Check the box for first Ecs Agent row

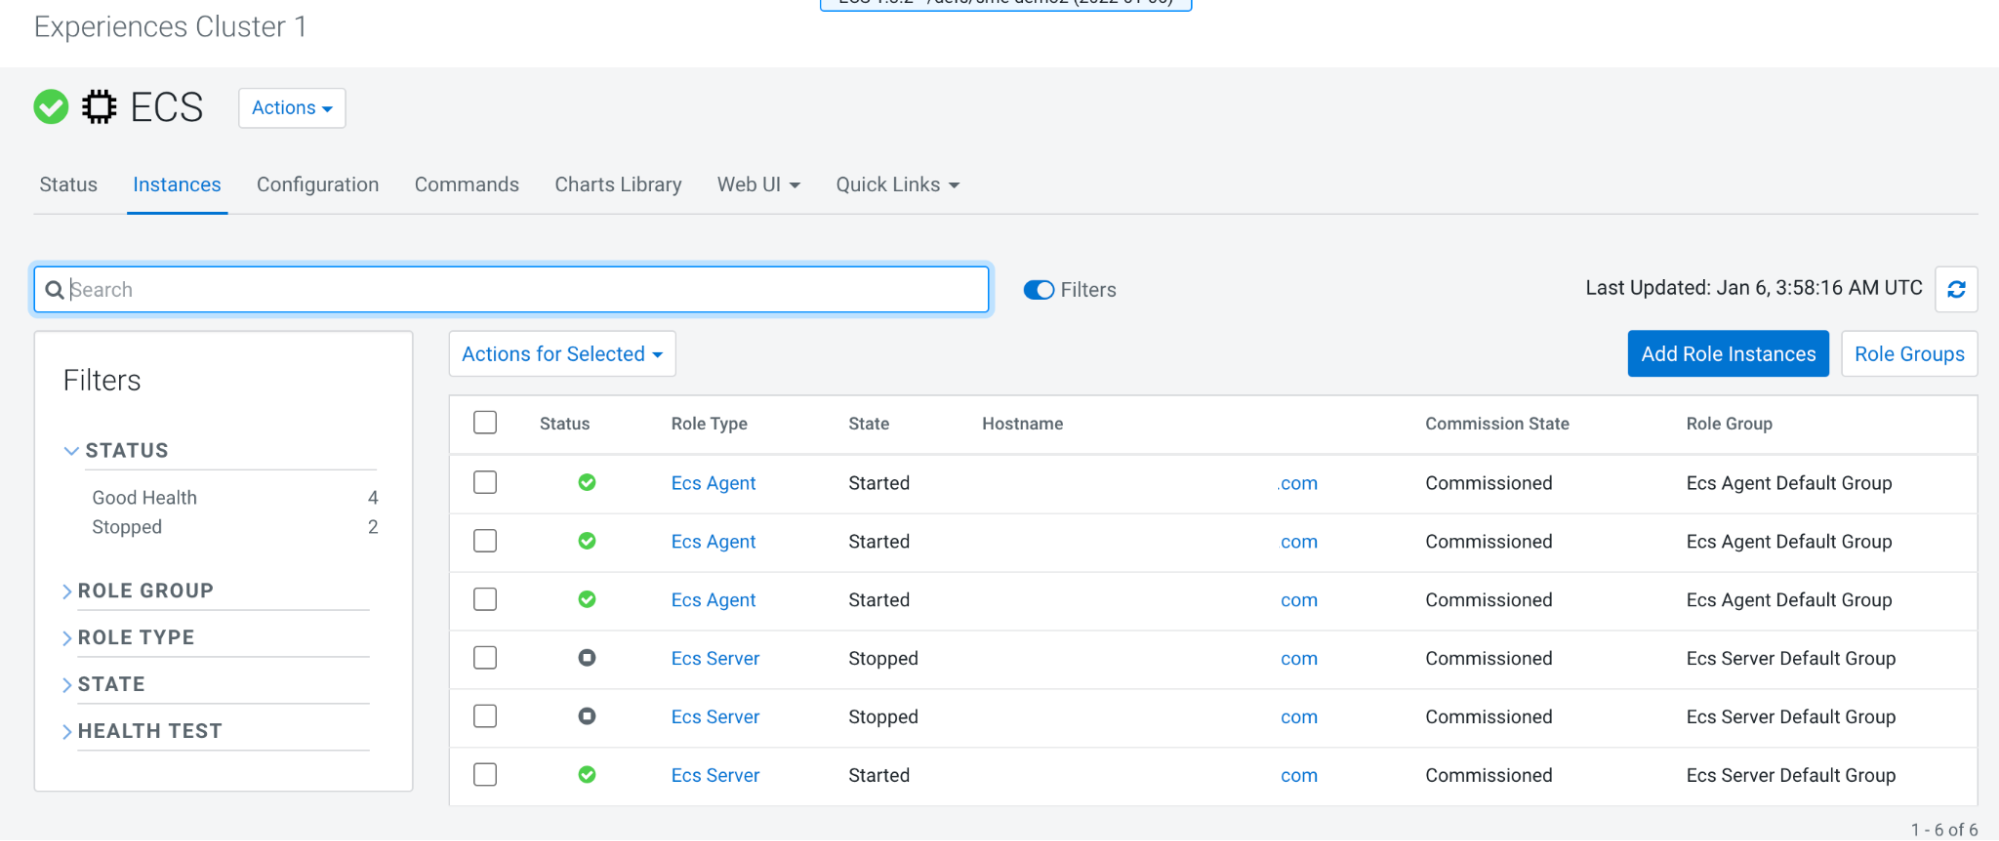(485, 483)
